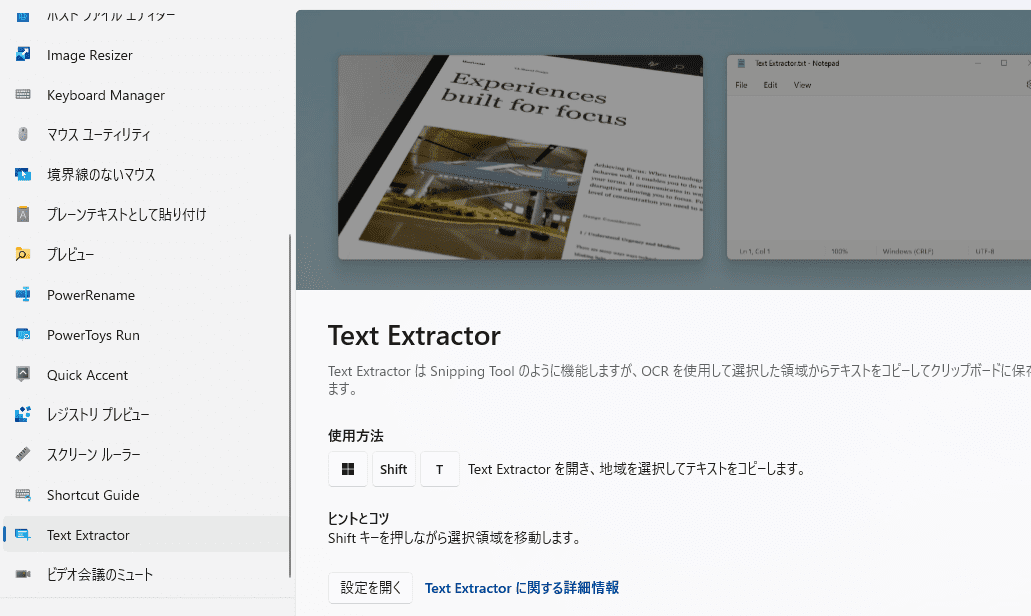Click the 設定を開く button
1031x616 pixels.
tap(370, 588)
